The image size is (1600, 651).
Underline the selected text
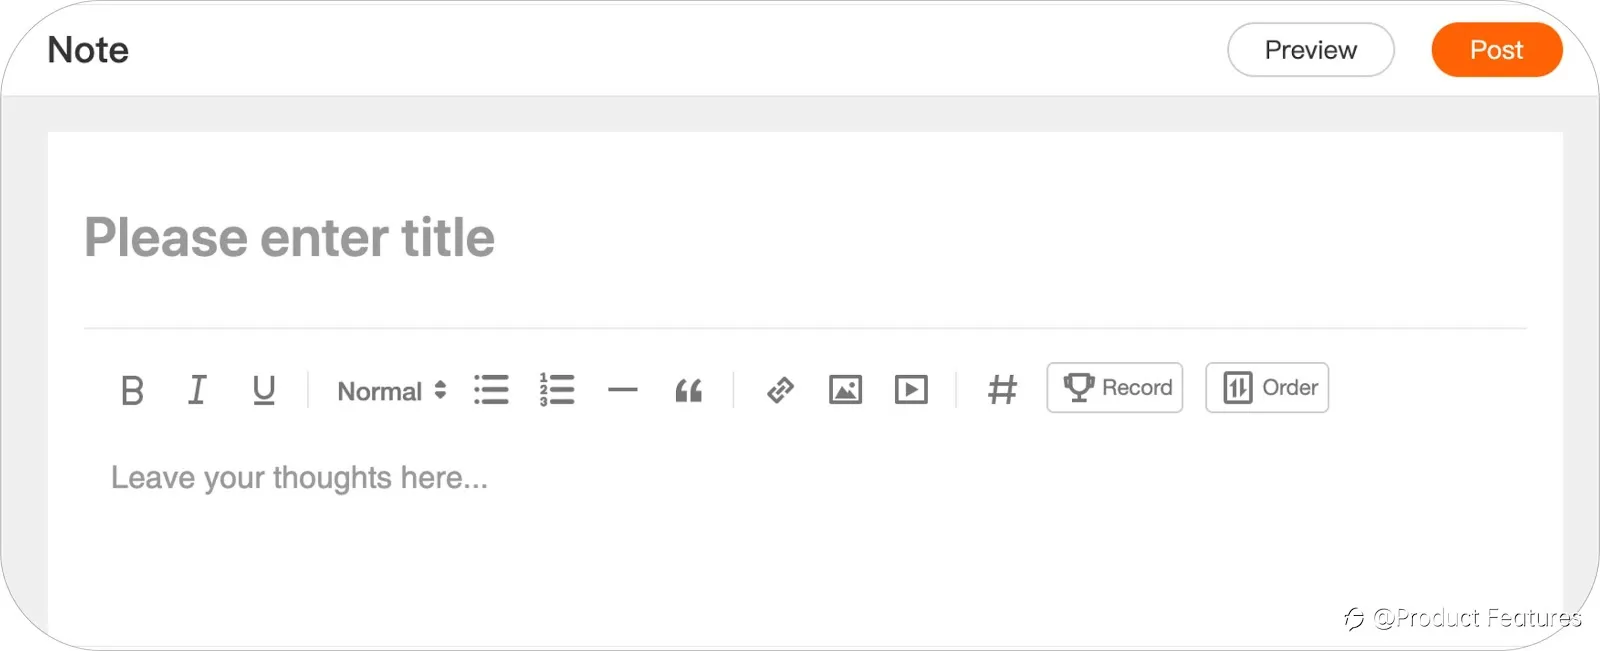click(264, 390)
